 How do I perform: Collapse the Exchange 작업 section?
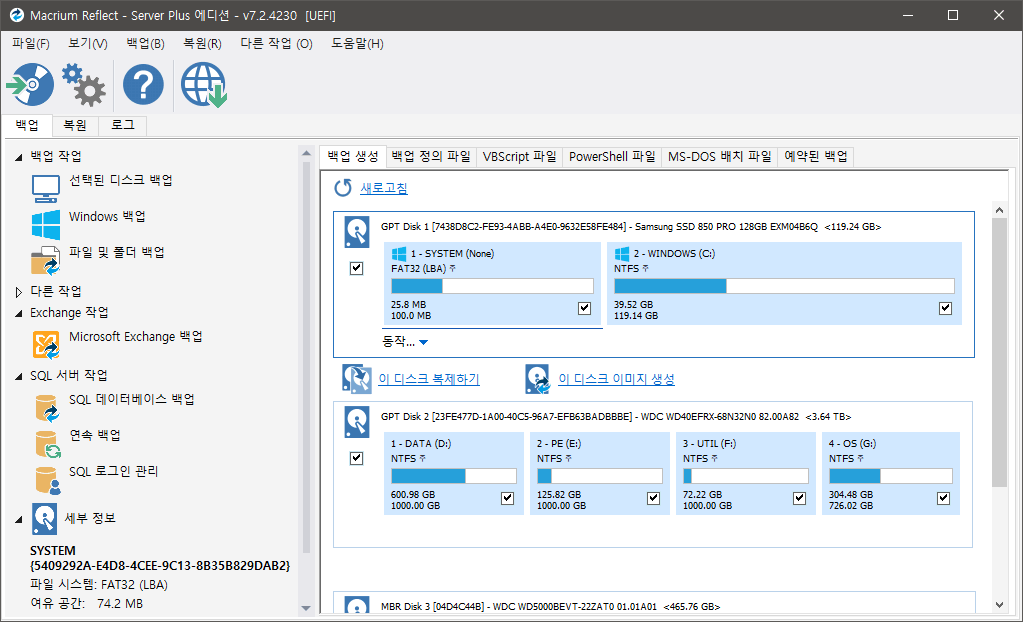click(18, 314)
